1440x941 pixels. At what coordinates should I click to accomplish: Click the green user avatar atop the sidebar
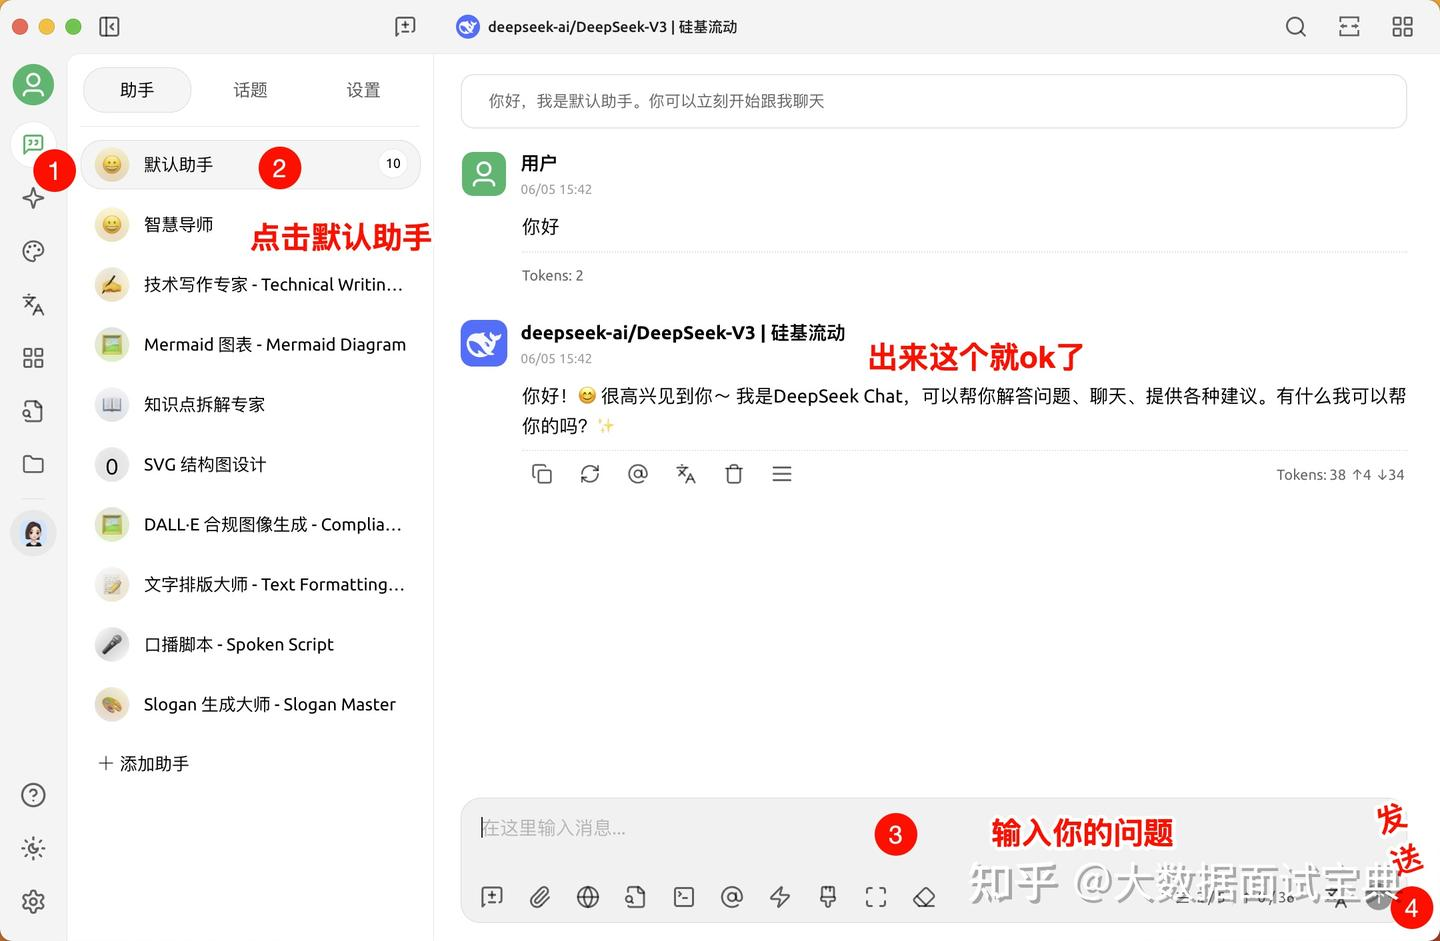[33, 84]
